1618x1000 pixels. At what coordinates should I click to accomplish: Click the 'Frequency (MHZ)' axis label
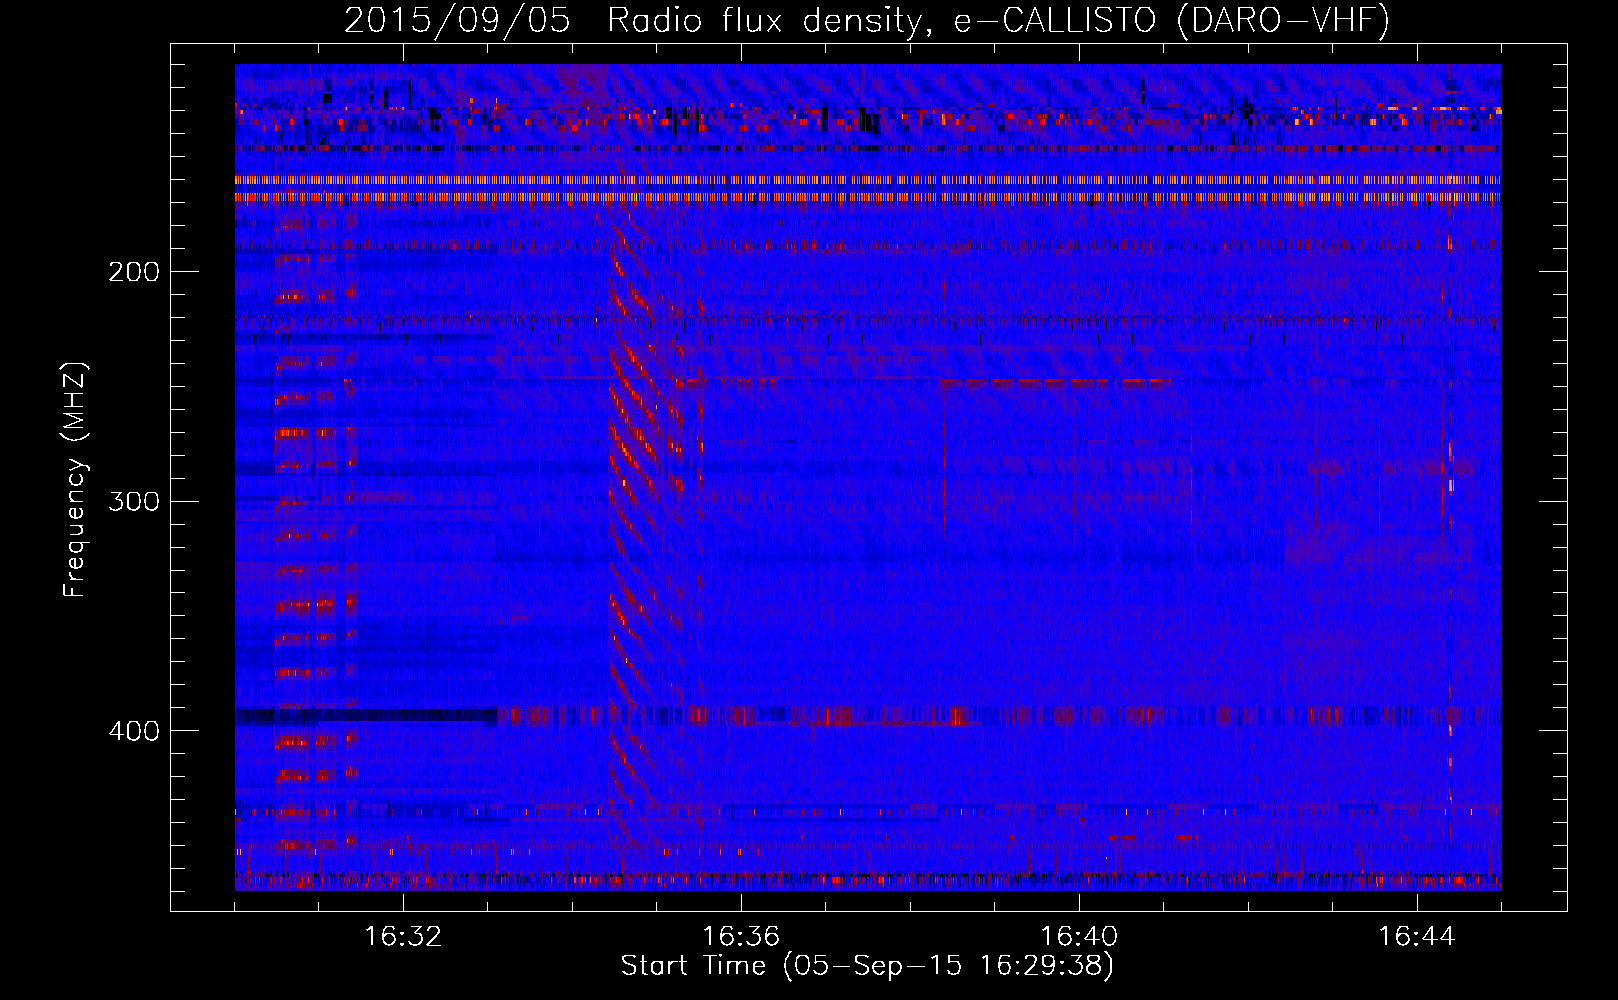pyautogui.click(x=75, y=480)
